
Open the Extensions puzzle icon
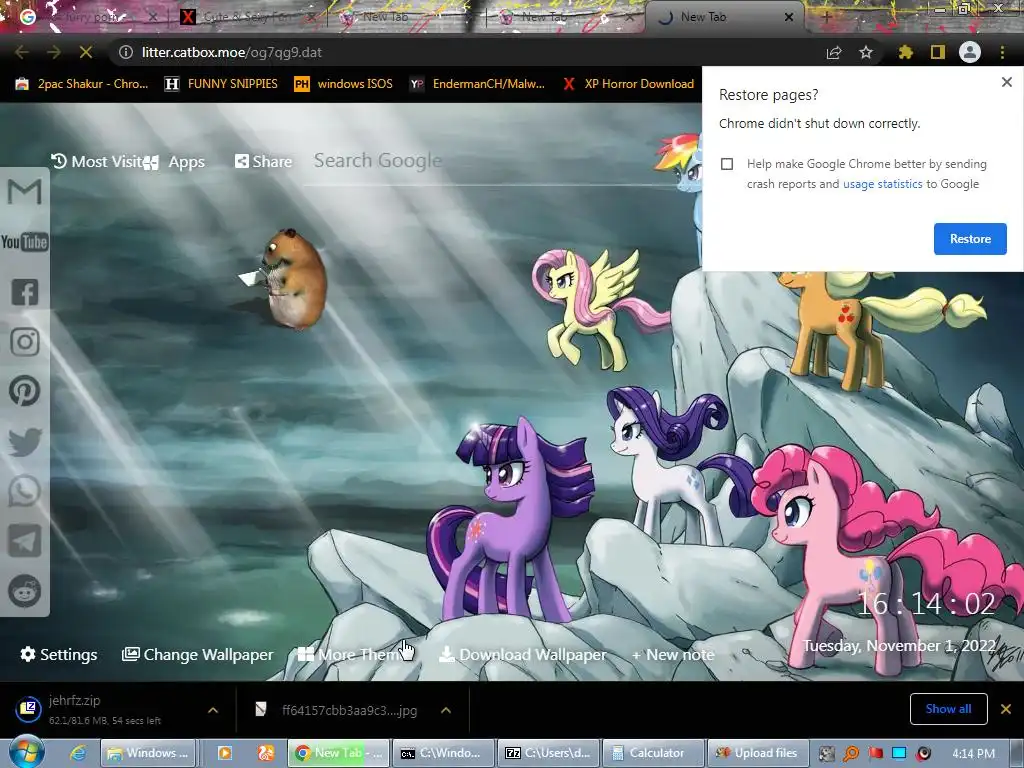click(x=905, y=52)
